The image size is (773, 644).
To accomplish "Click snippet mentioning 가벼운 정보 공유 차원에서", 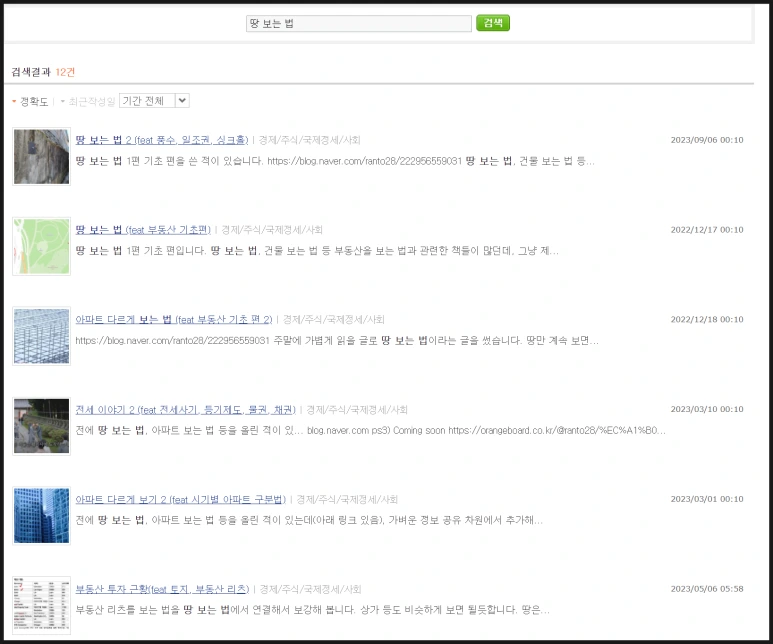I will tap(309, 520).
